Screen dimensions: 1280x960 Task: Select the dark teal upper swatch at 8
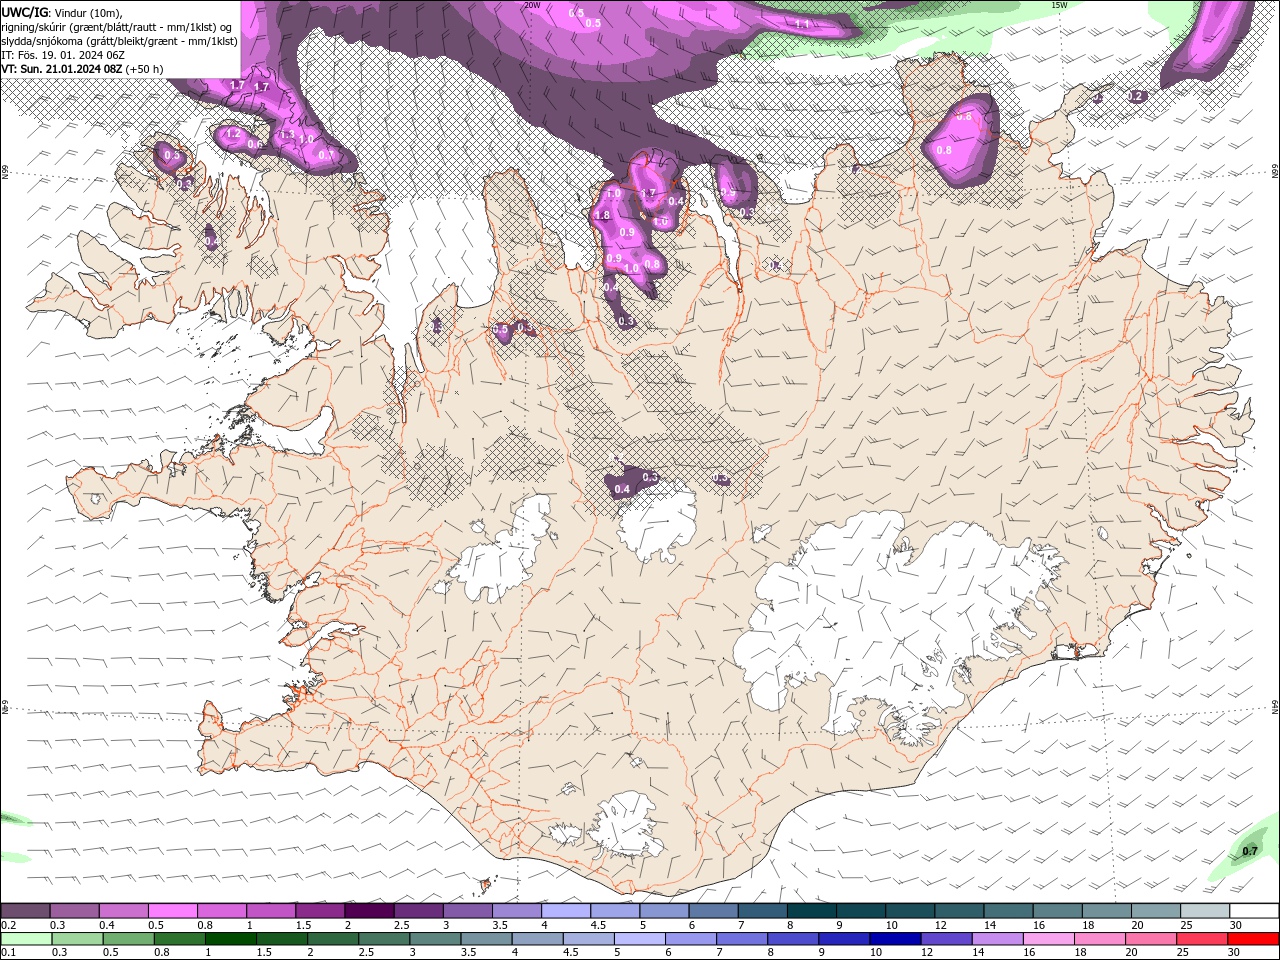pyautogui.click(x=812, y=911)
